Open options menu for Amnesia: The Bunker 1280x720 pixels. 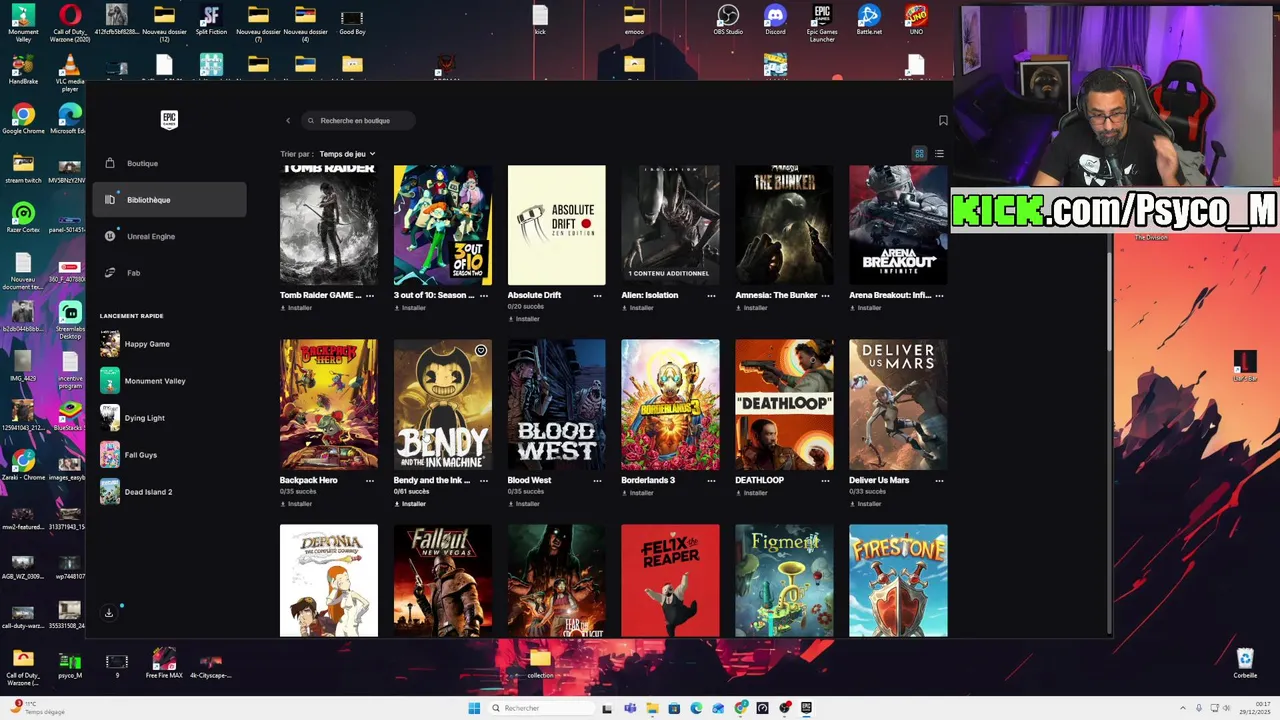pyautogui.click(x=826, y=296)
